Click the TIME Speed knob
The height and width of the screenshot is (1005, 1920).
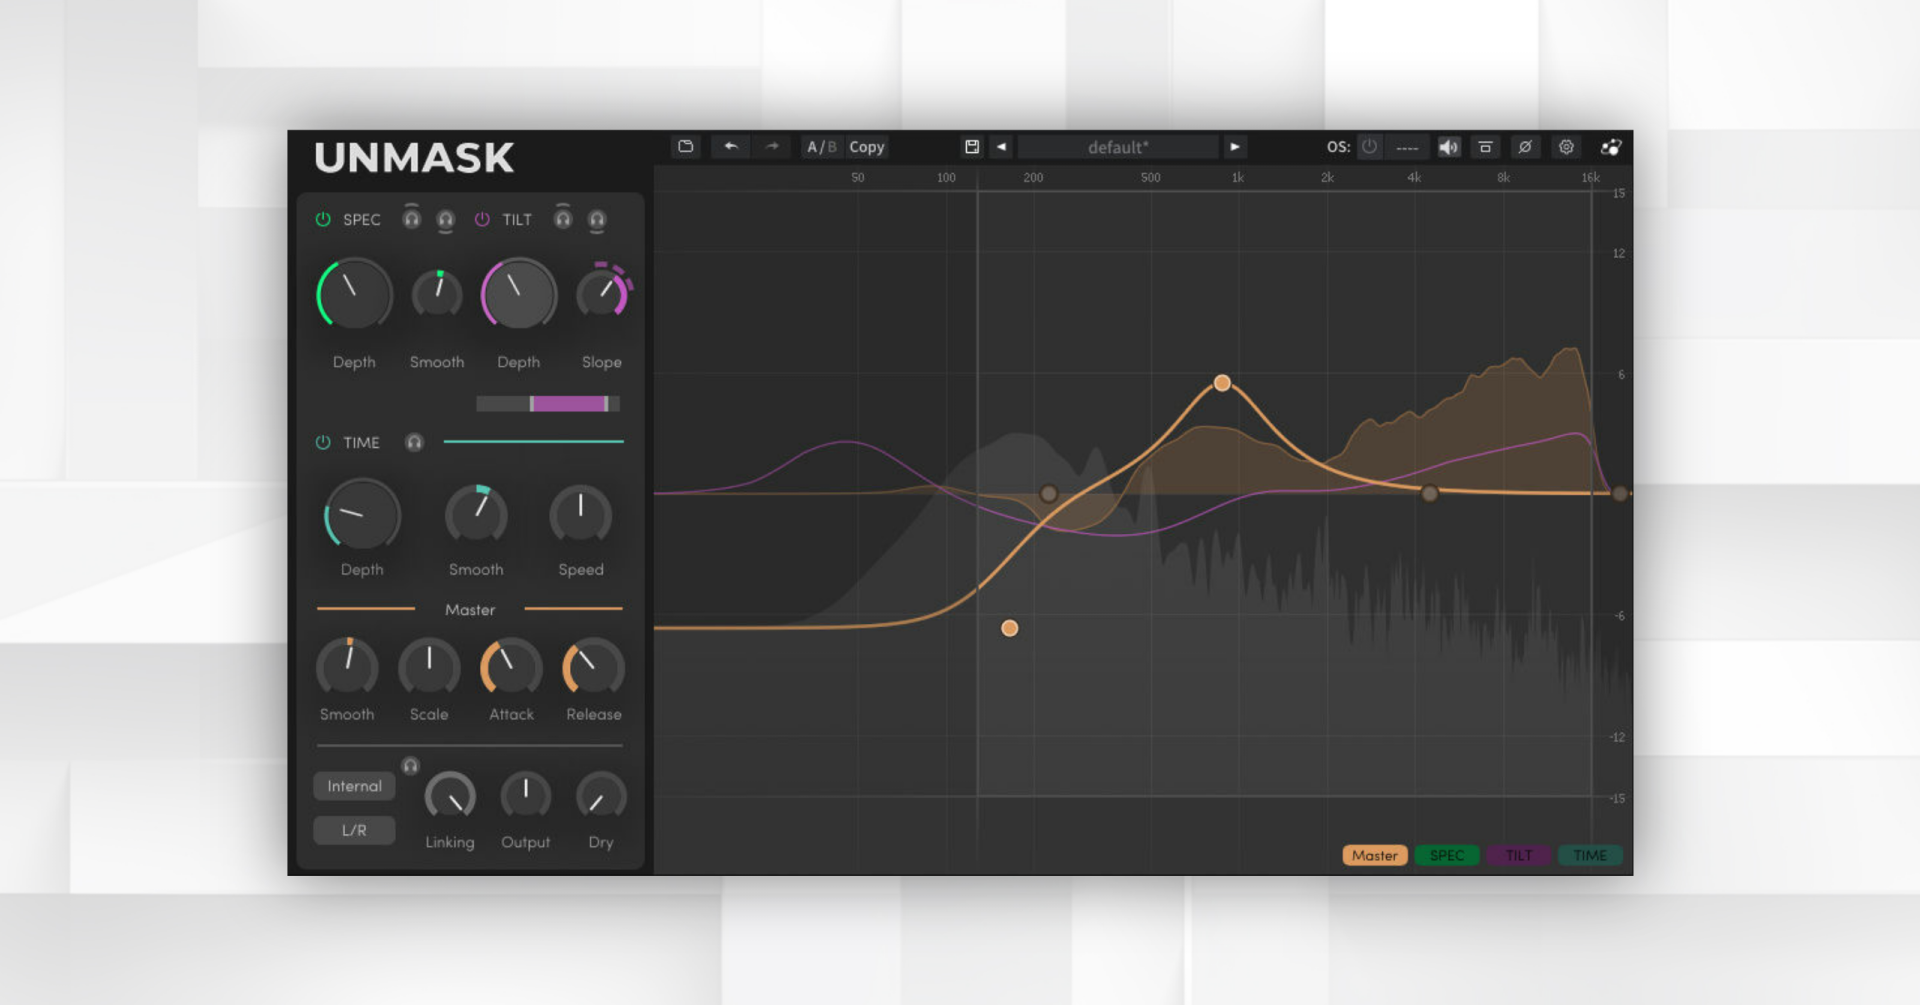(x=581, y=516)
